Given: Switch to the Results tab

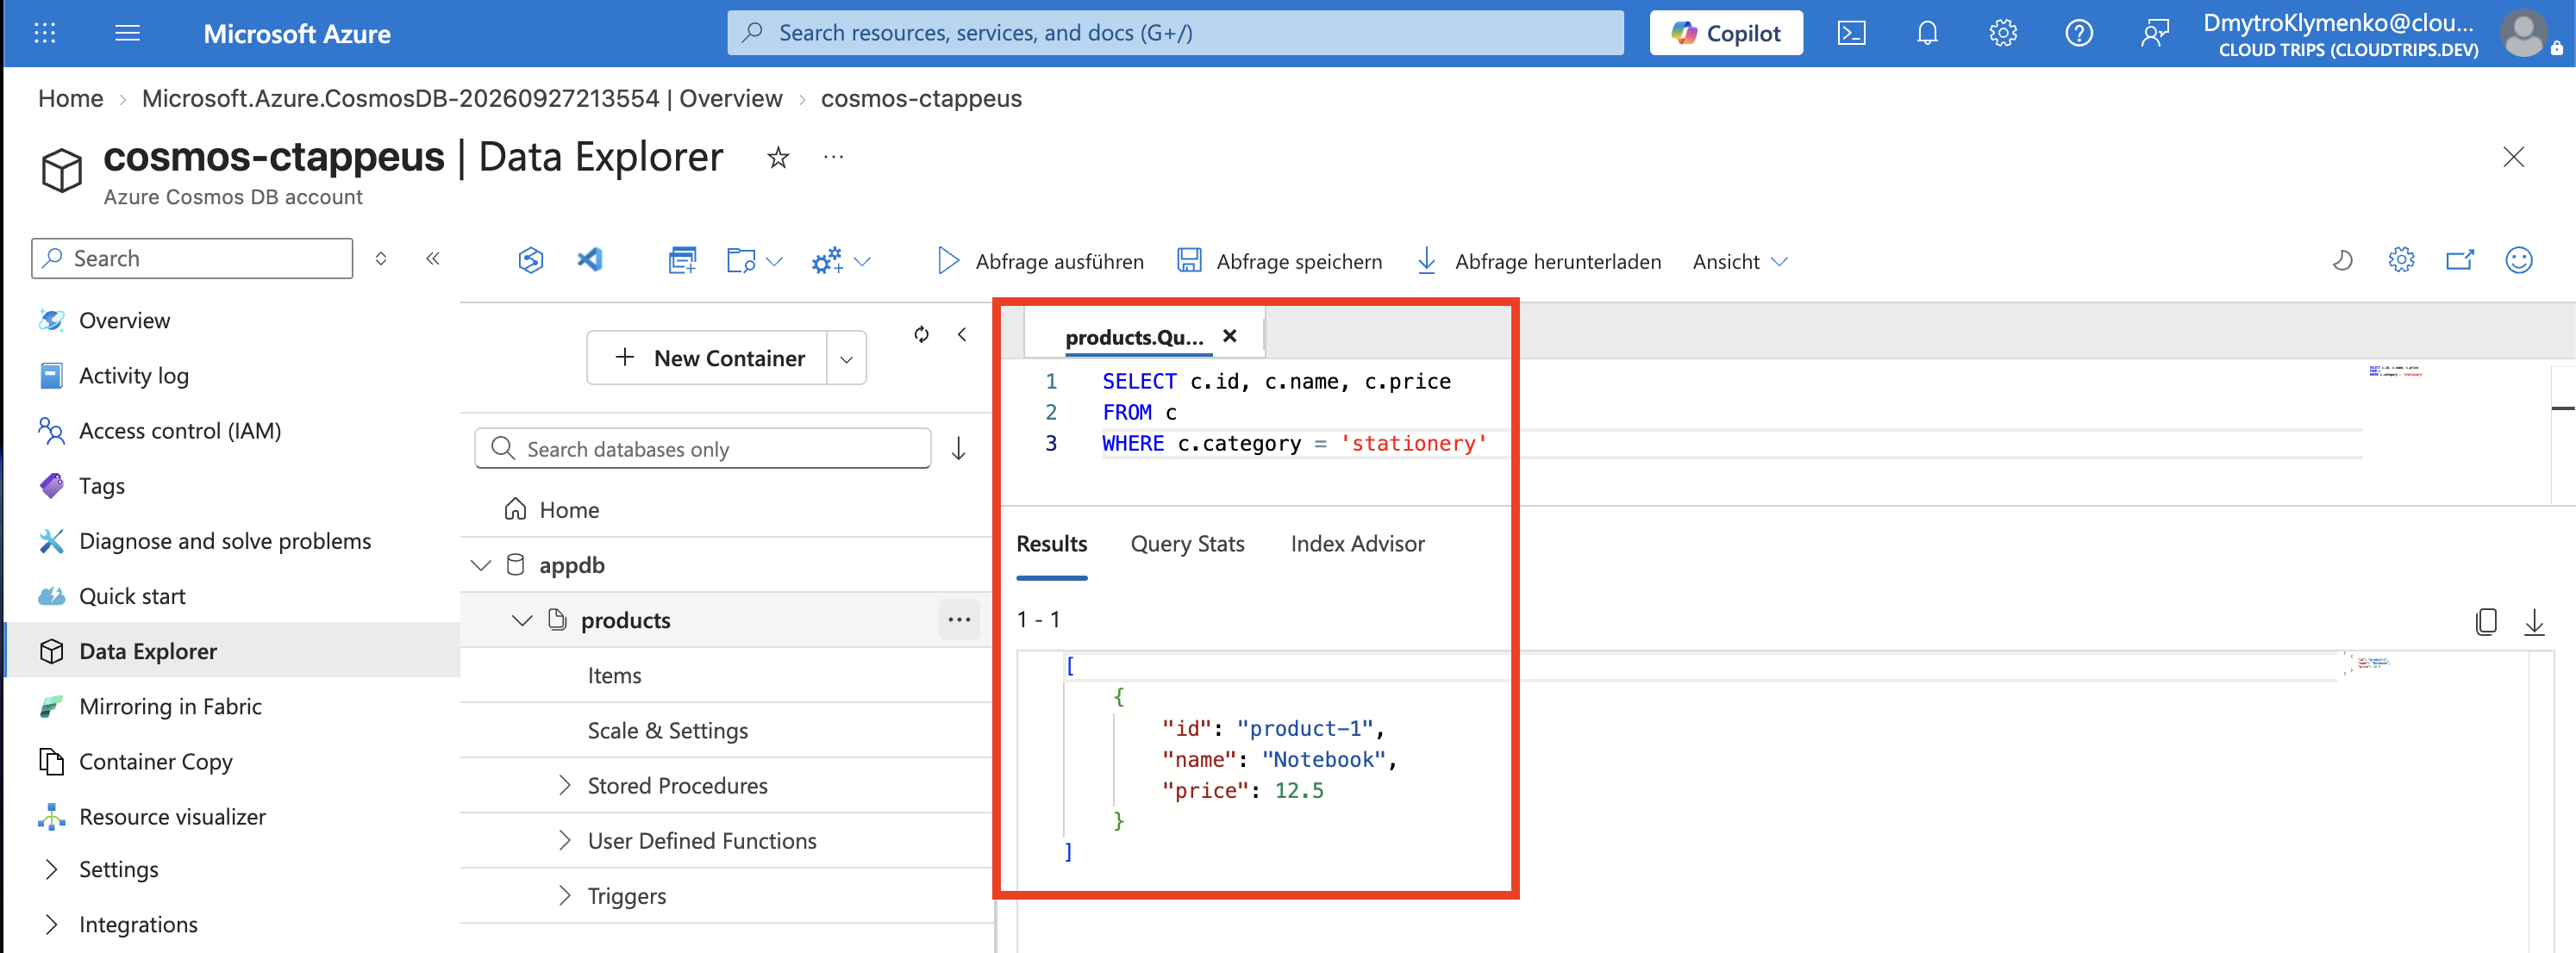Looking at the screenshot, I should (1051, 544).
